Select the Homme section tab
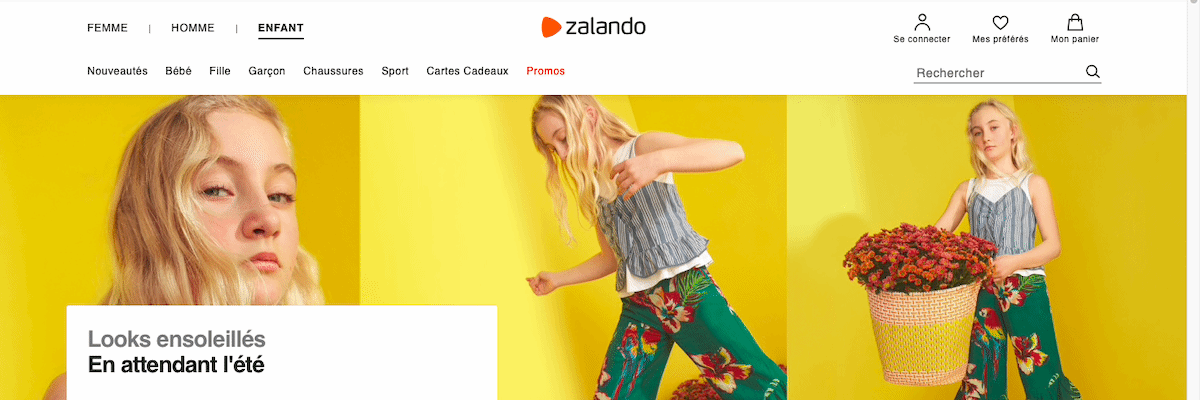1200x400 pixels. pos(193,28)
